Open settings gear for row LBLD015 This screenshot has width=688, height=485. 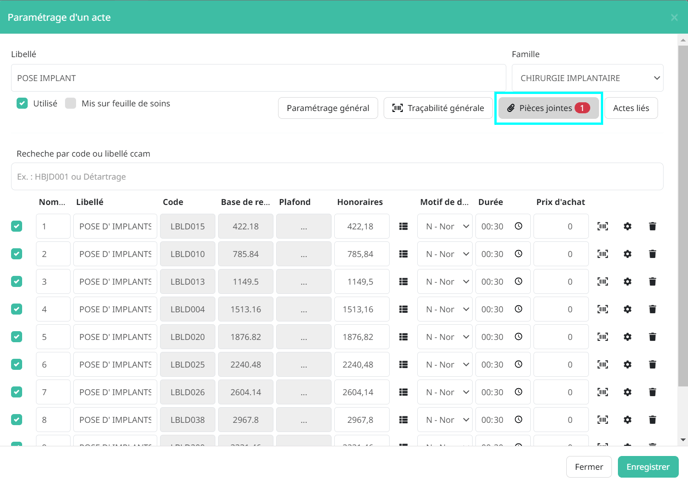627,226
